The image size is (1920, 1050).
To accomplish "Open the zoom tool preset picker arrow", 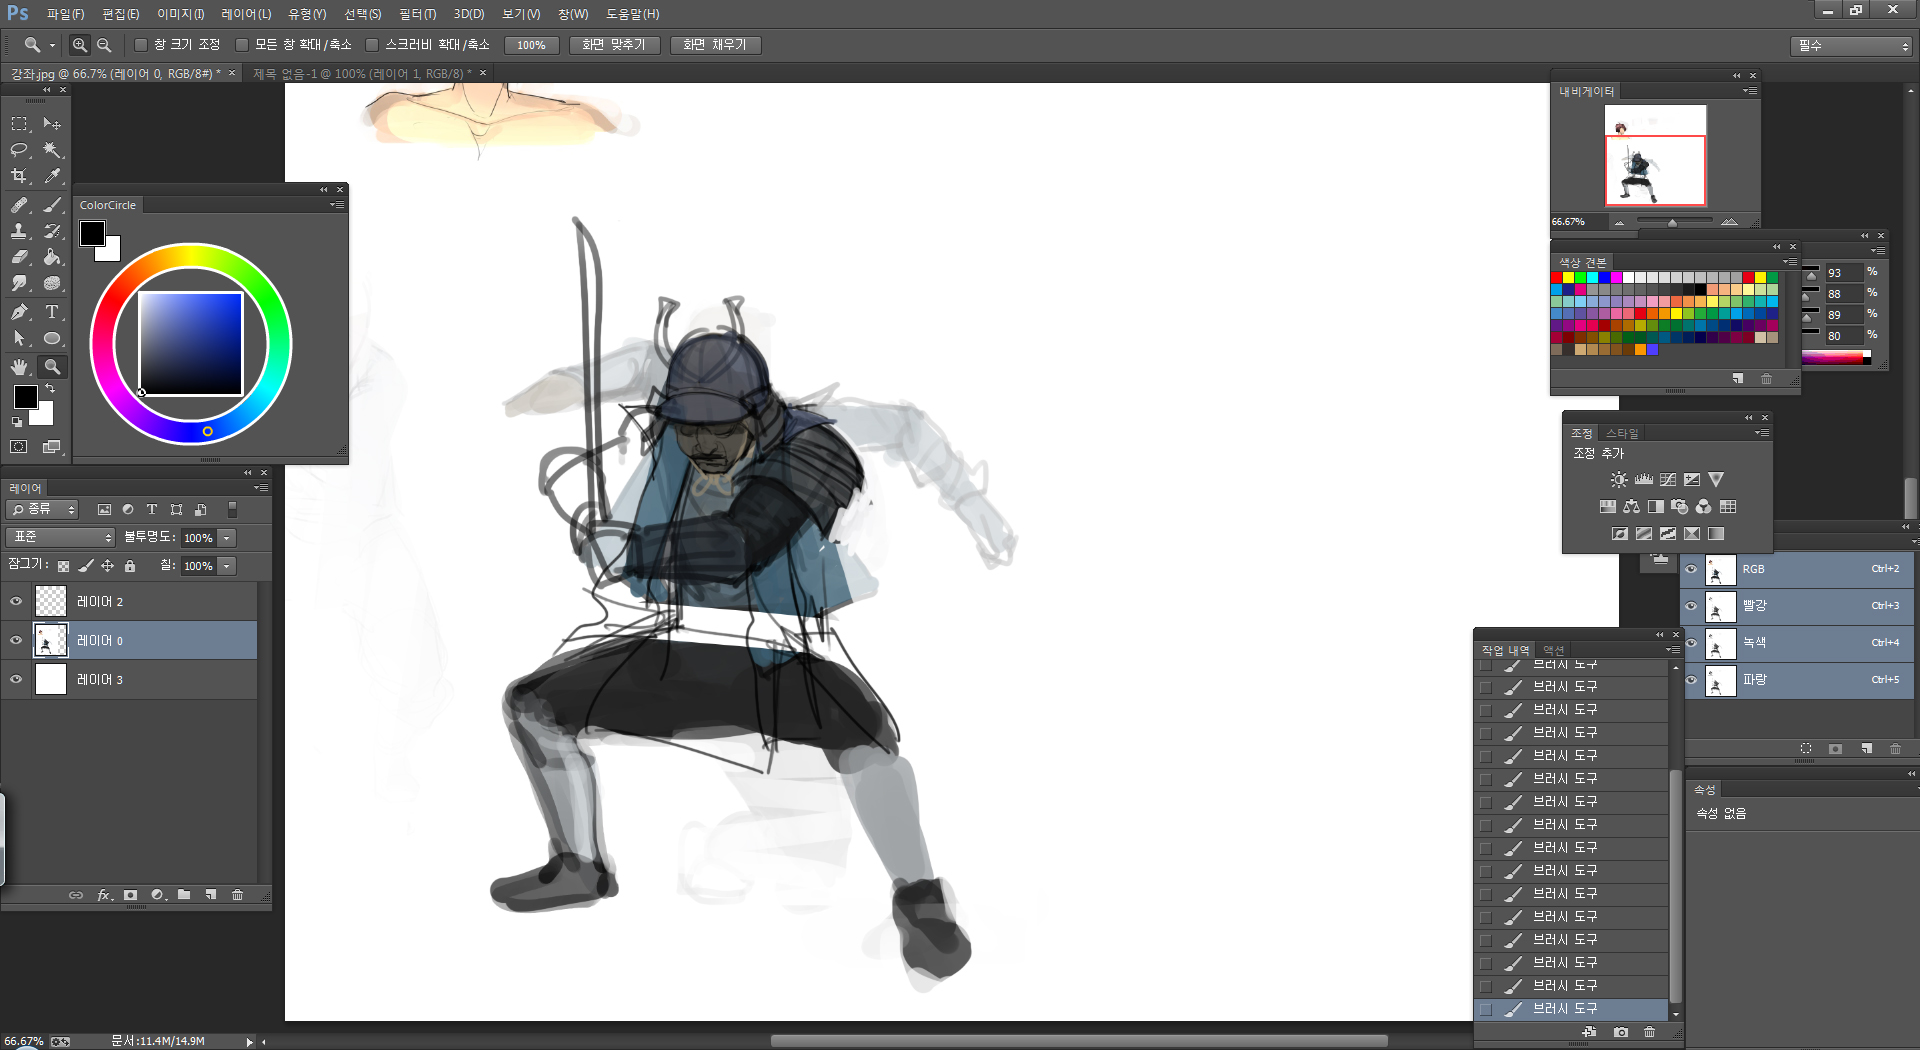I will [52, 45].
